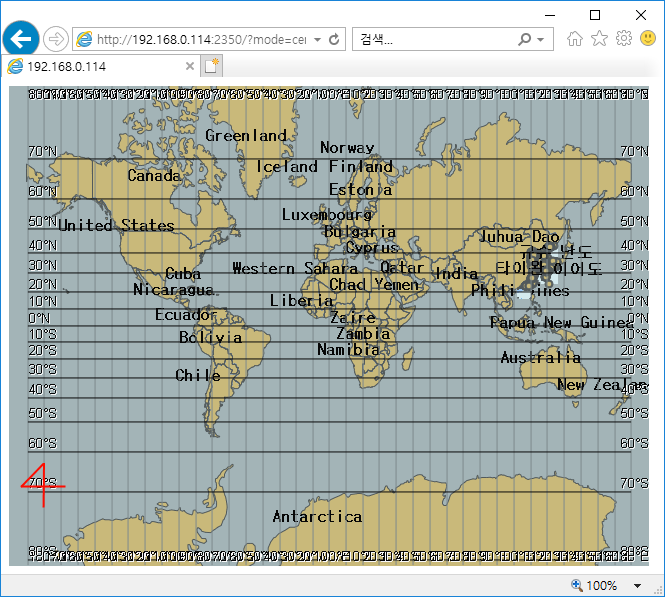Open the zoom level dropdown arrow
Screen dimensions: 665x597
[638, 586]
